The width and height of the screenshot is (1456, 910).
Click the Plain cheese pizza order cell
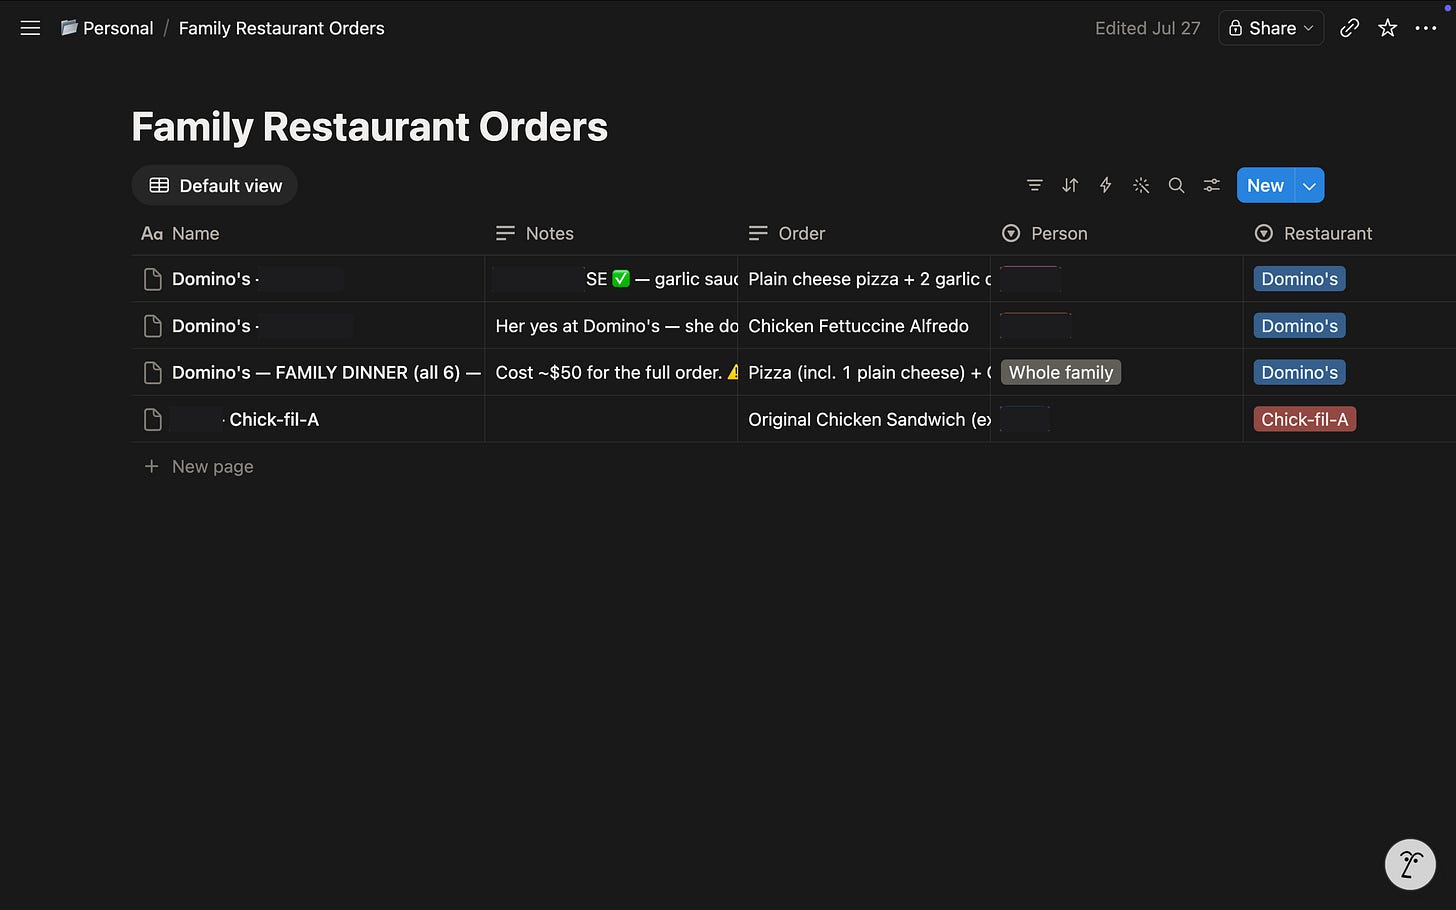864,279
